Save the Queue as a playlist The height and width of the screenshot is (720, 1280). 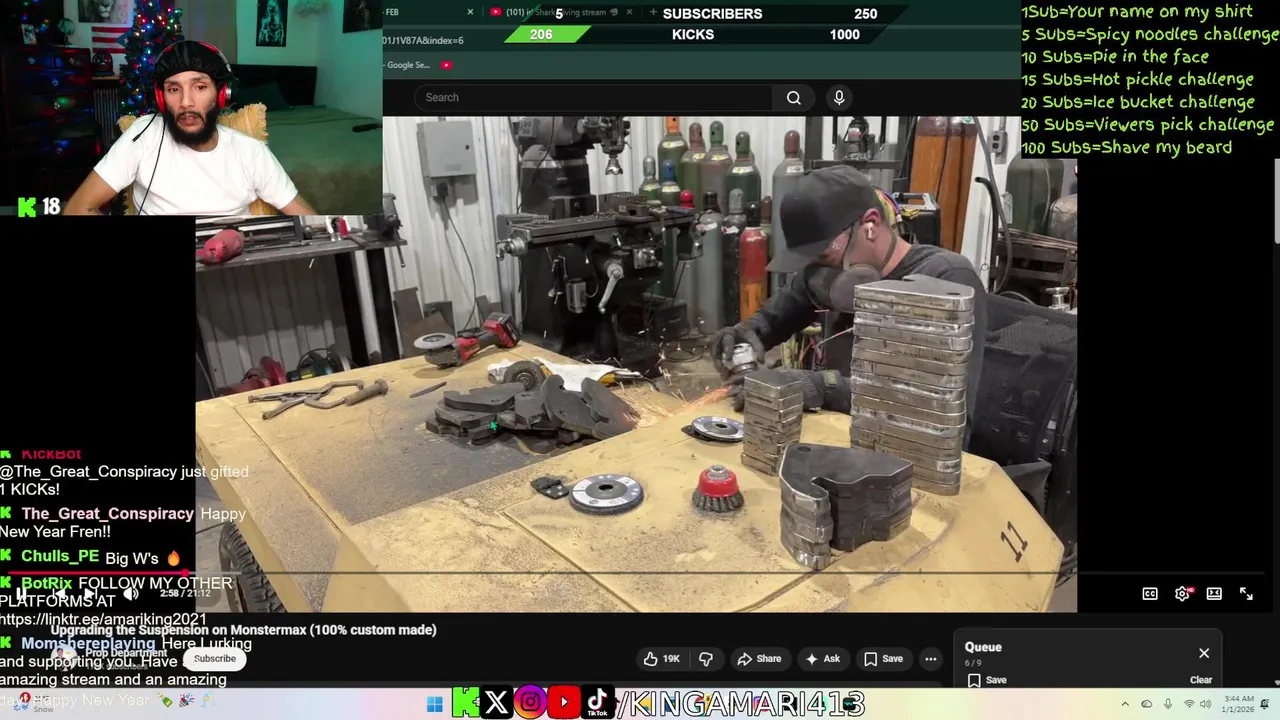coord(986,680)
